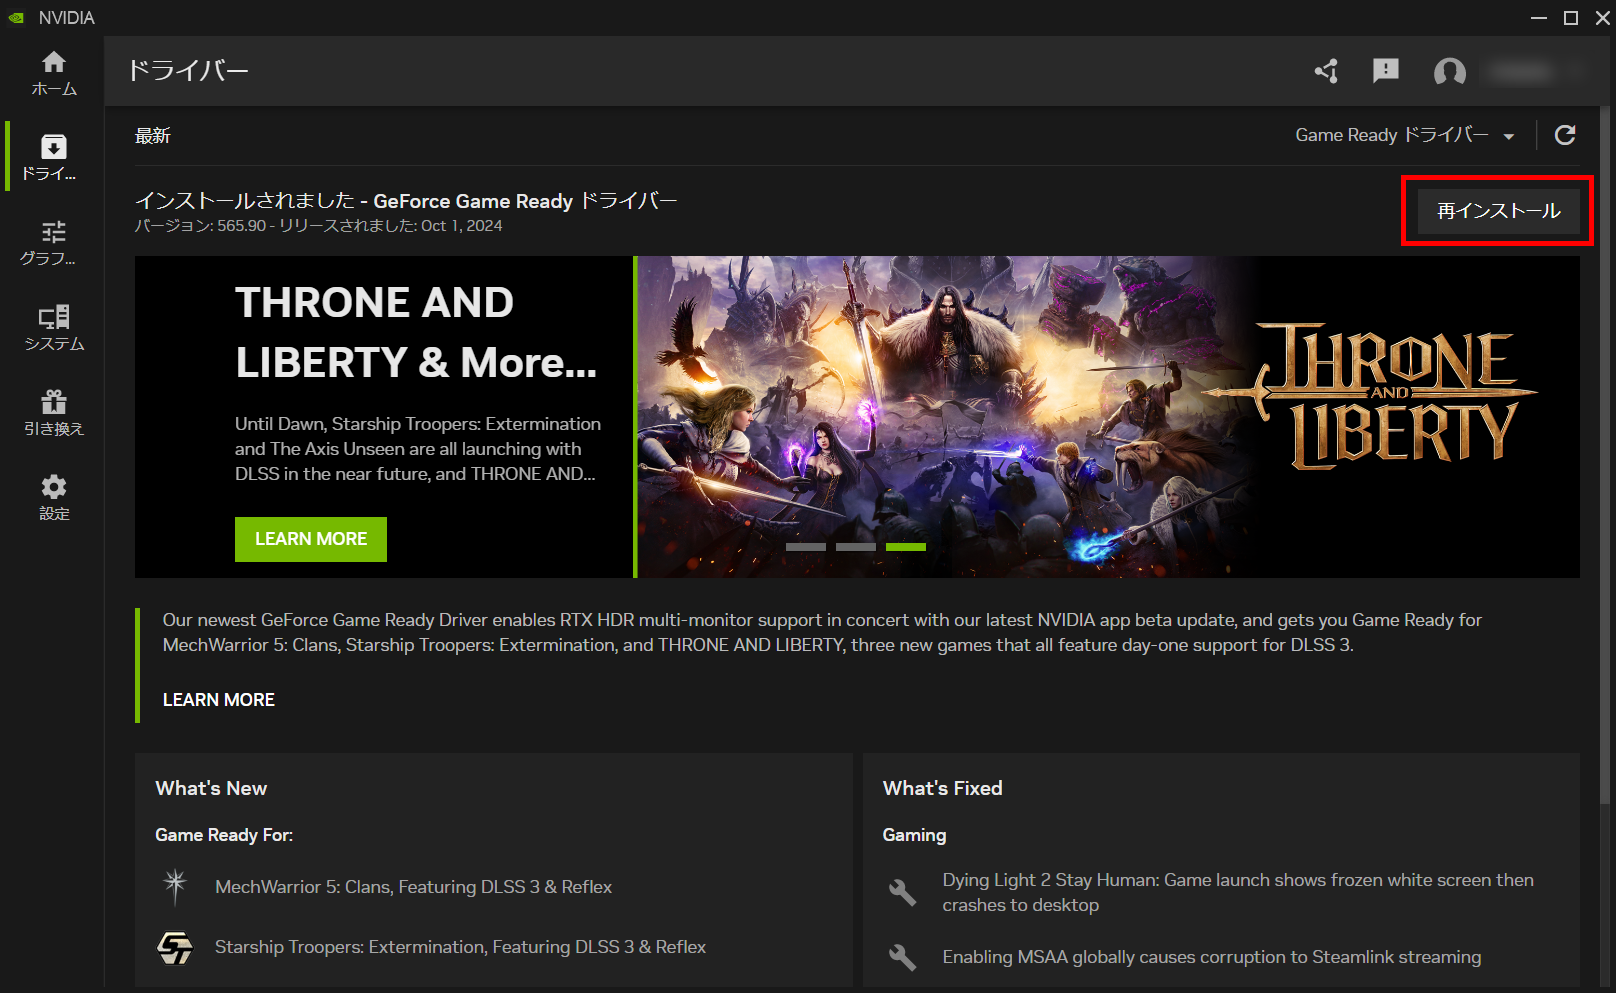Click the What's New heading

point(211,788)
